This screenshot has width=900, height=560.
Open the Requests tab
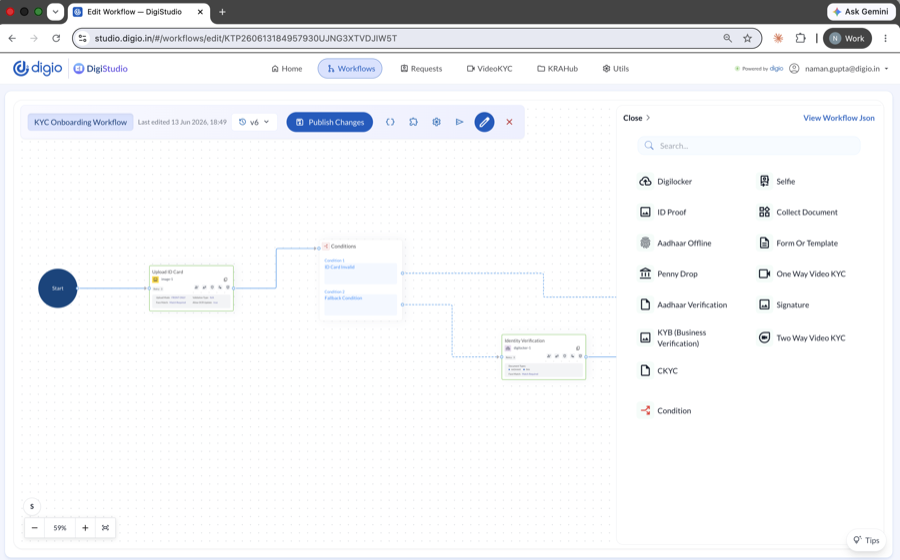click(x=421, y=68)
